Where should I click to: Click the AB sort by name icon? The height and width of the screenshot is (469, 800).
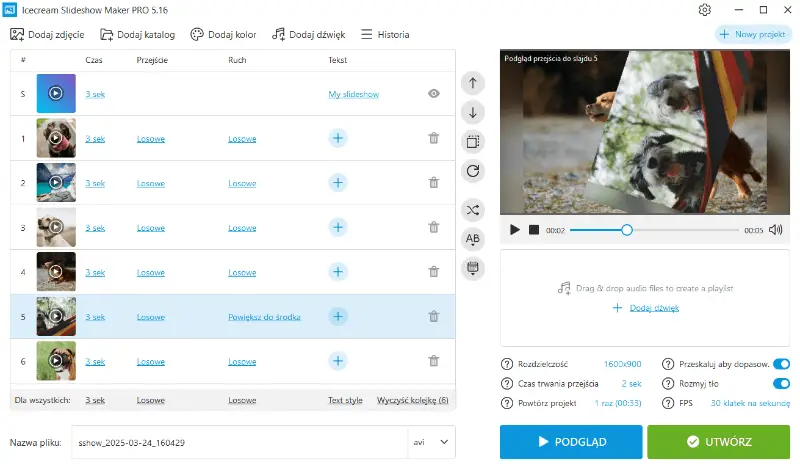[x=472, y=239]
